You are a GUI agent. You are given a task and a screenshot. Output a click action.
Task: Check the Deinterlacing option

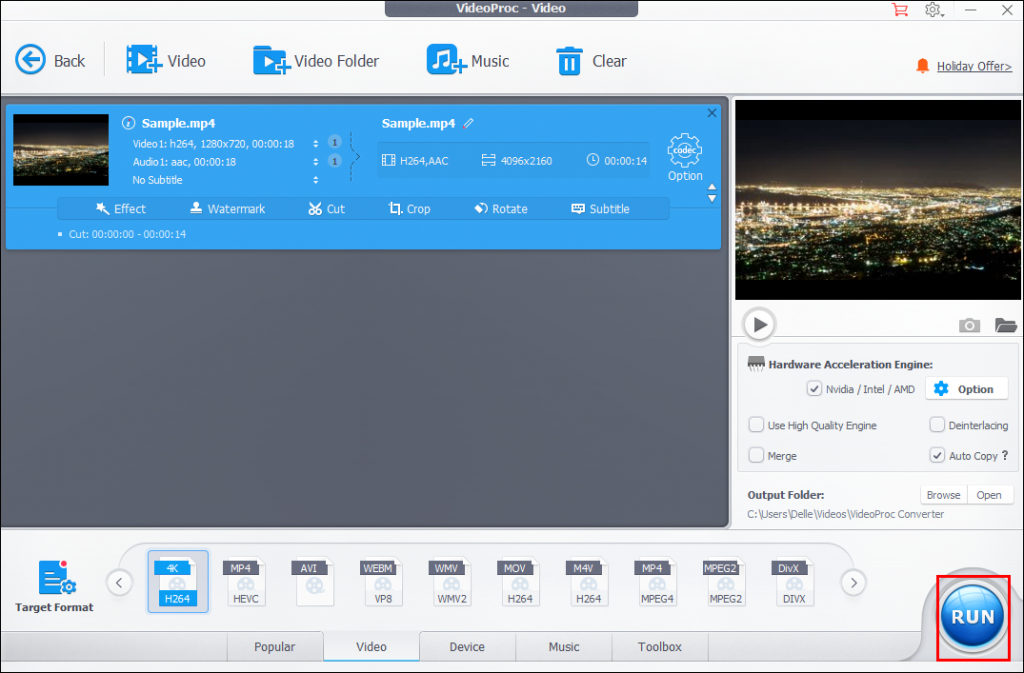coord(937,424)
